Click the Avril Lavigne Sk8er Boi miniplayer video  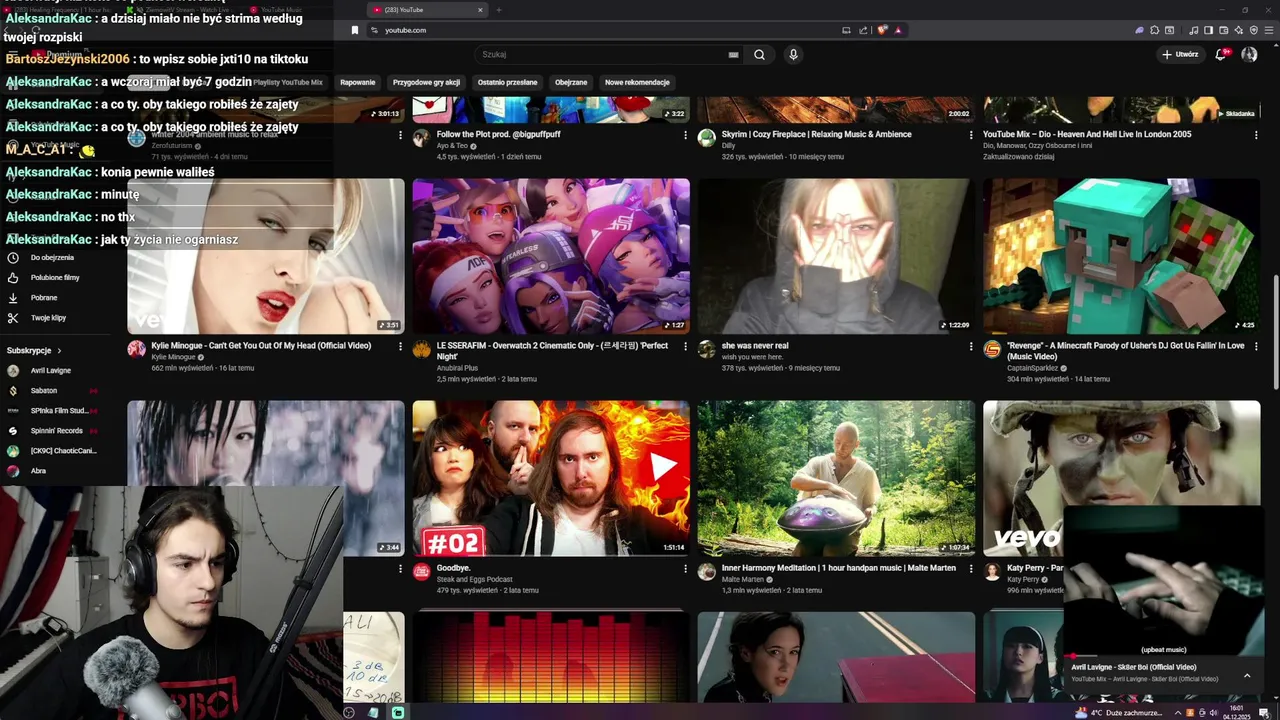pos(1162,581)
